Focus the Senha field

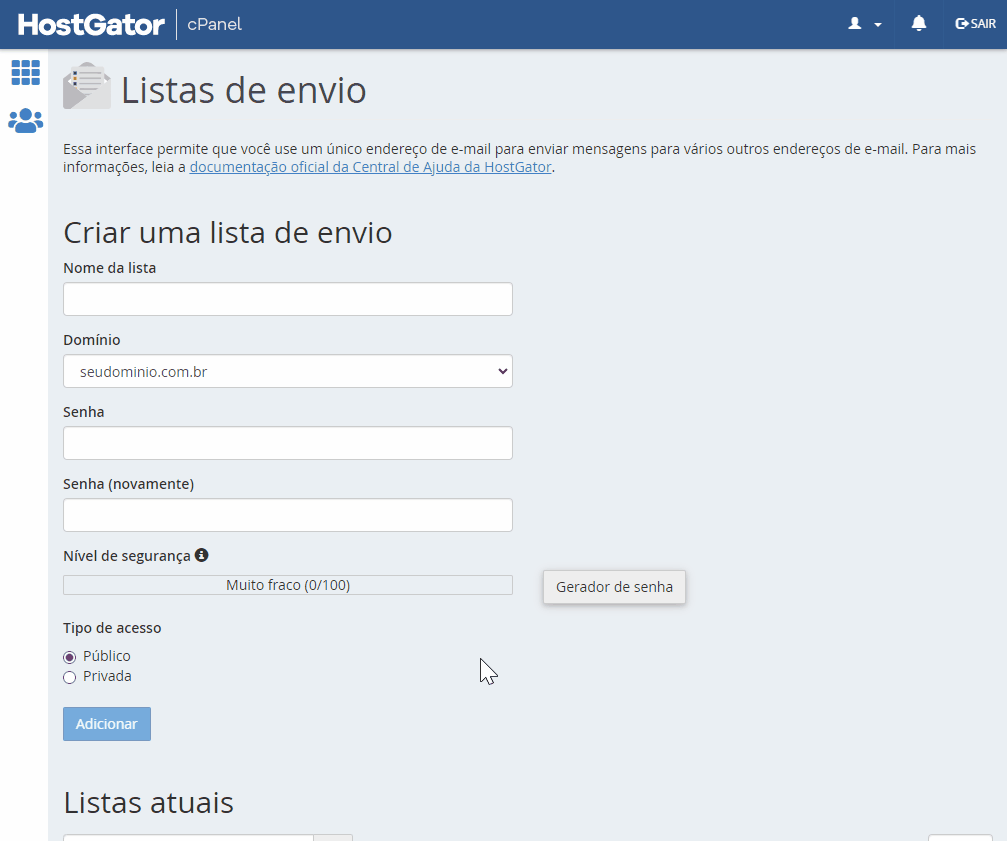(x=288, y=443)
